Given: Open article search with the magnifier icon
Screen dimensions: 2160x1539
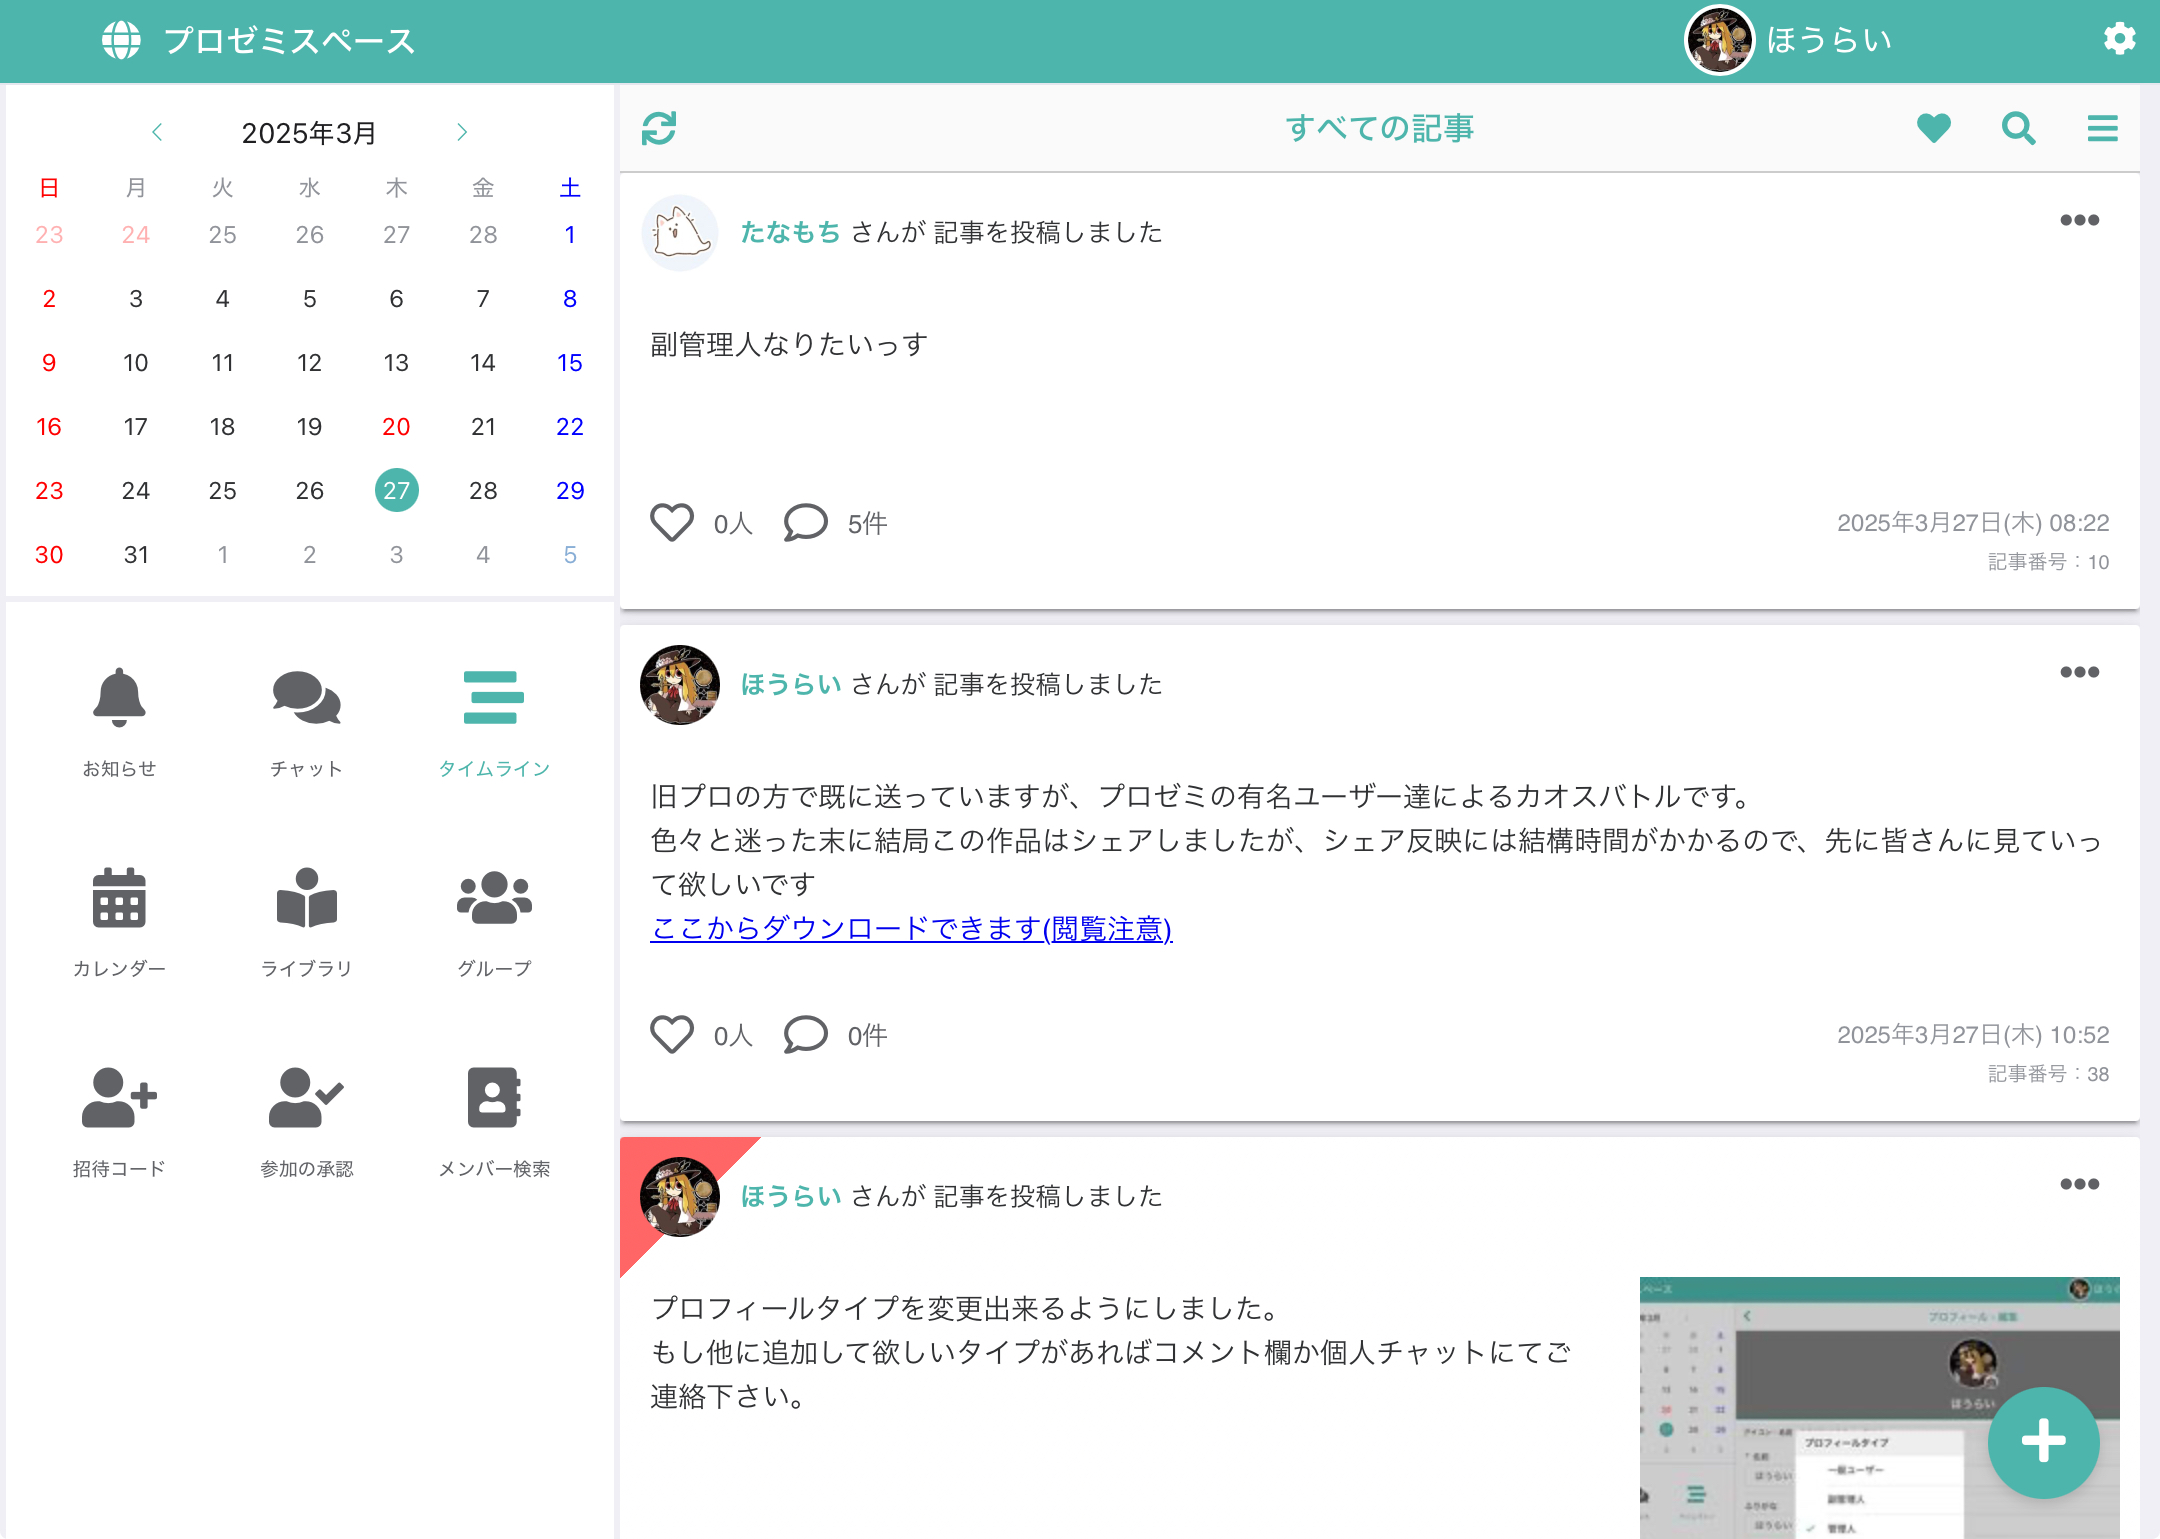Looking at the screenshot, I should pos(2018,128).
